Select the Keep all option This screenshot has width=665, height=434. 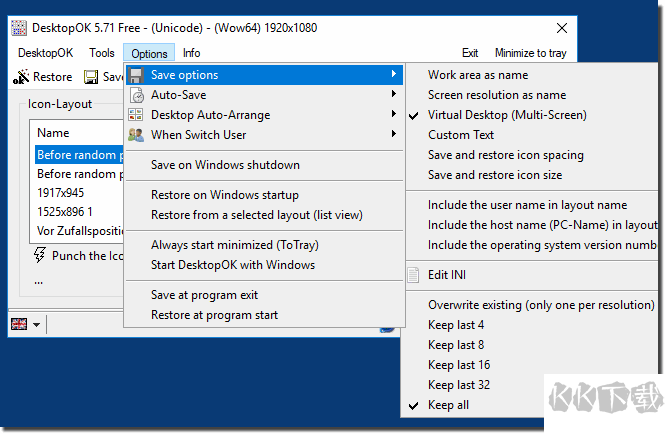click(472, 405)
